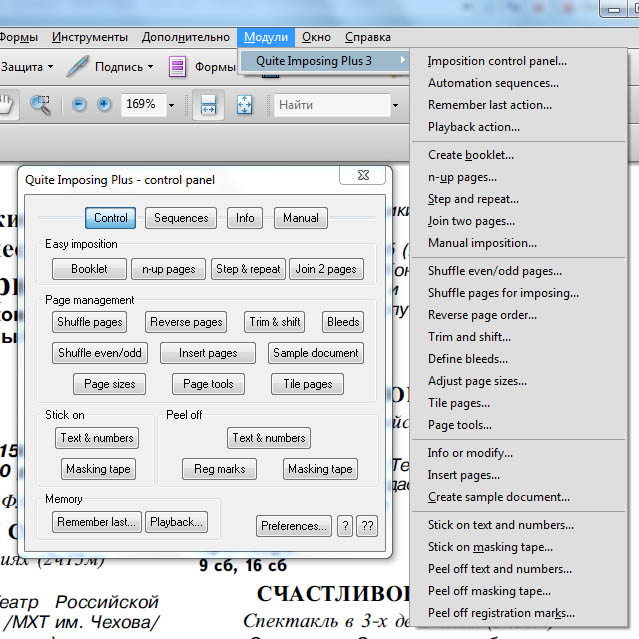The width and height of the screenshot is (639, 639).
Task: Switch to the Manual tab button
Action: pos(301,218)
